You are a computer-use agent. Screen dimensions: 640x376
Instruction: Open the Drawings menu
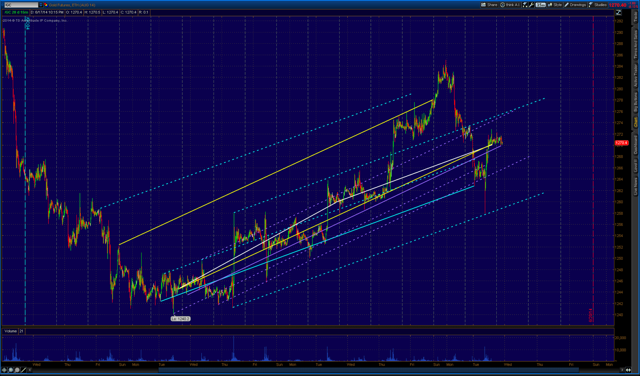(x=575, y=5)
